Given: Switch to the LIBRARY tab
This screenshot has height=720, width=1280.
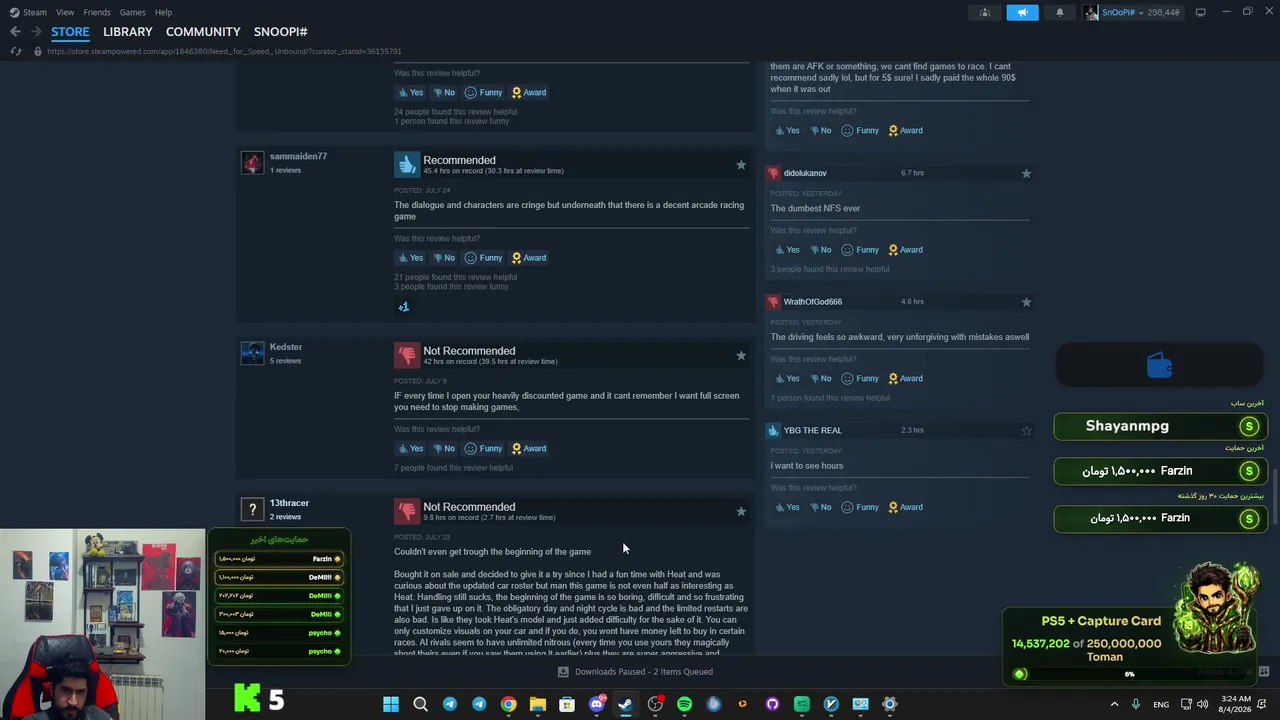Looking at the screenshot, I should [128, 32].
